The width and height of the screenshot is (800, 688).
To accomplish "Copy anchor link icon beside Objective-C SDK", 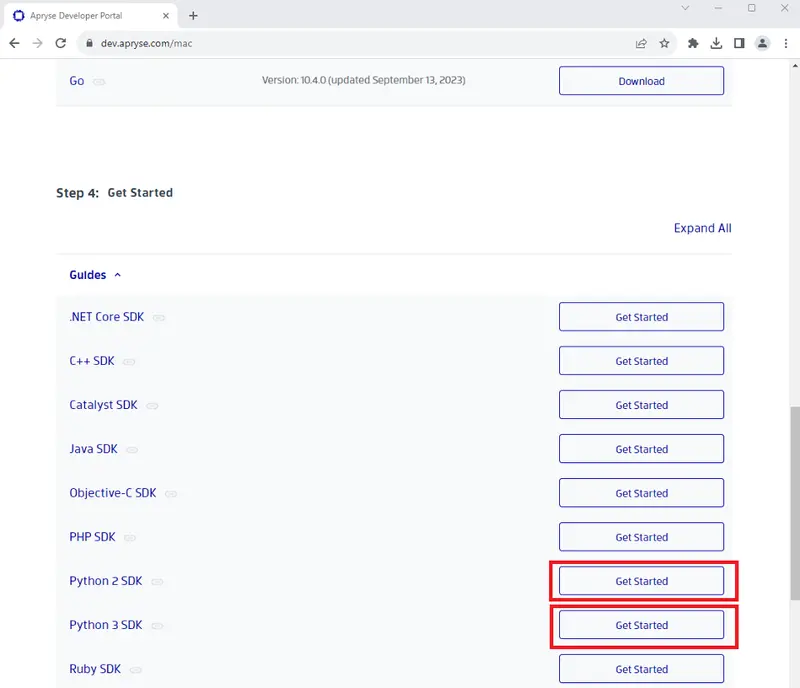I will (171, 494).
